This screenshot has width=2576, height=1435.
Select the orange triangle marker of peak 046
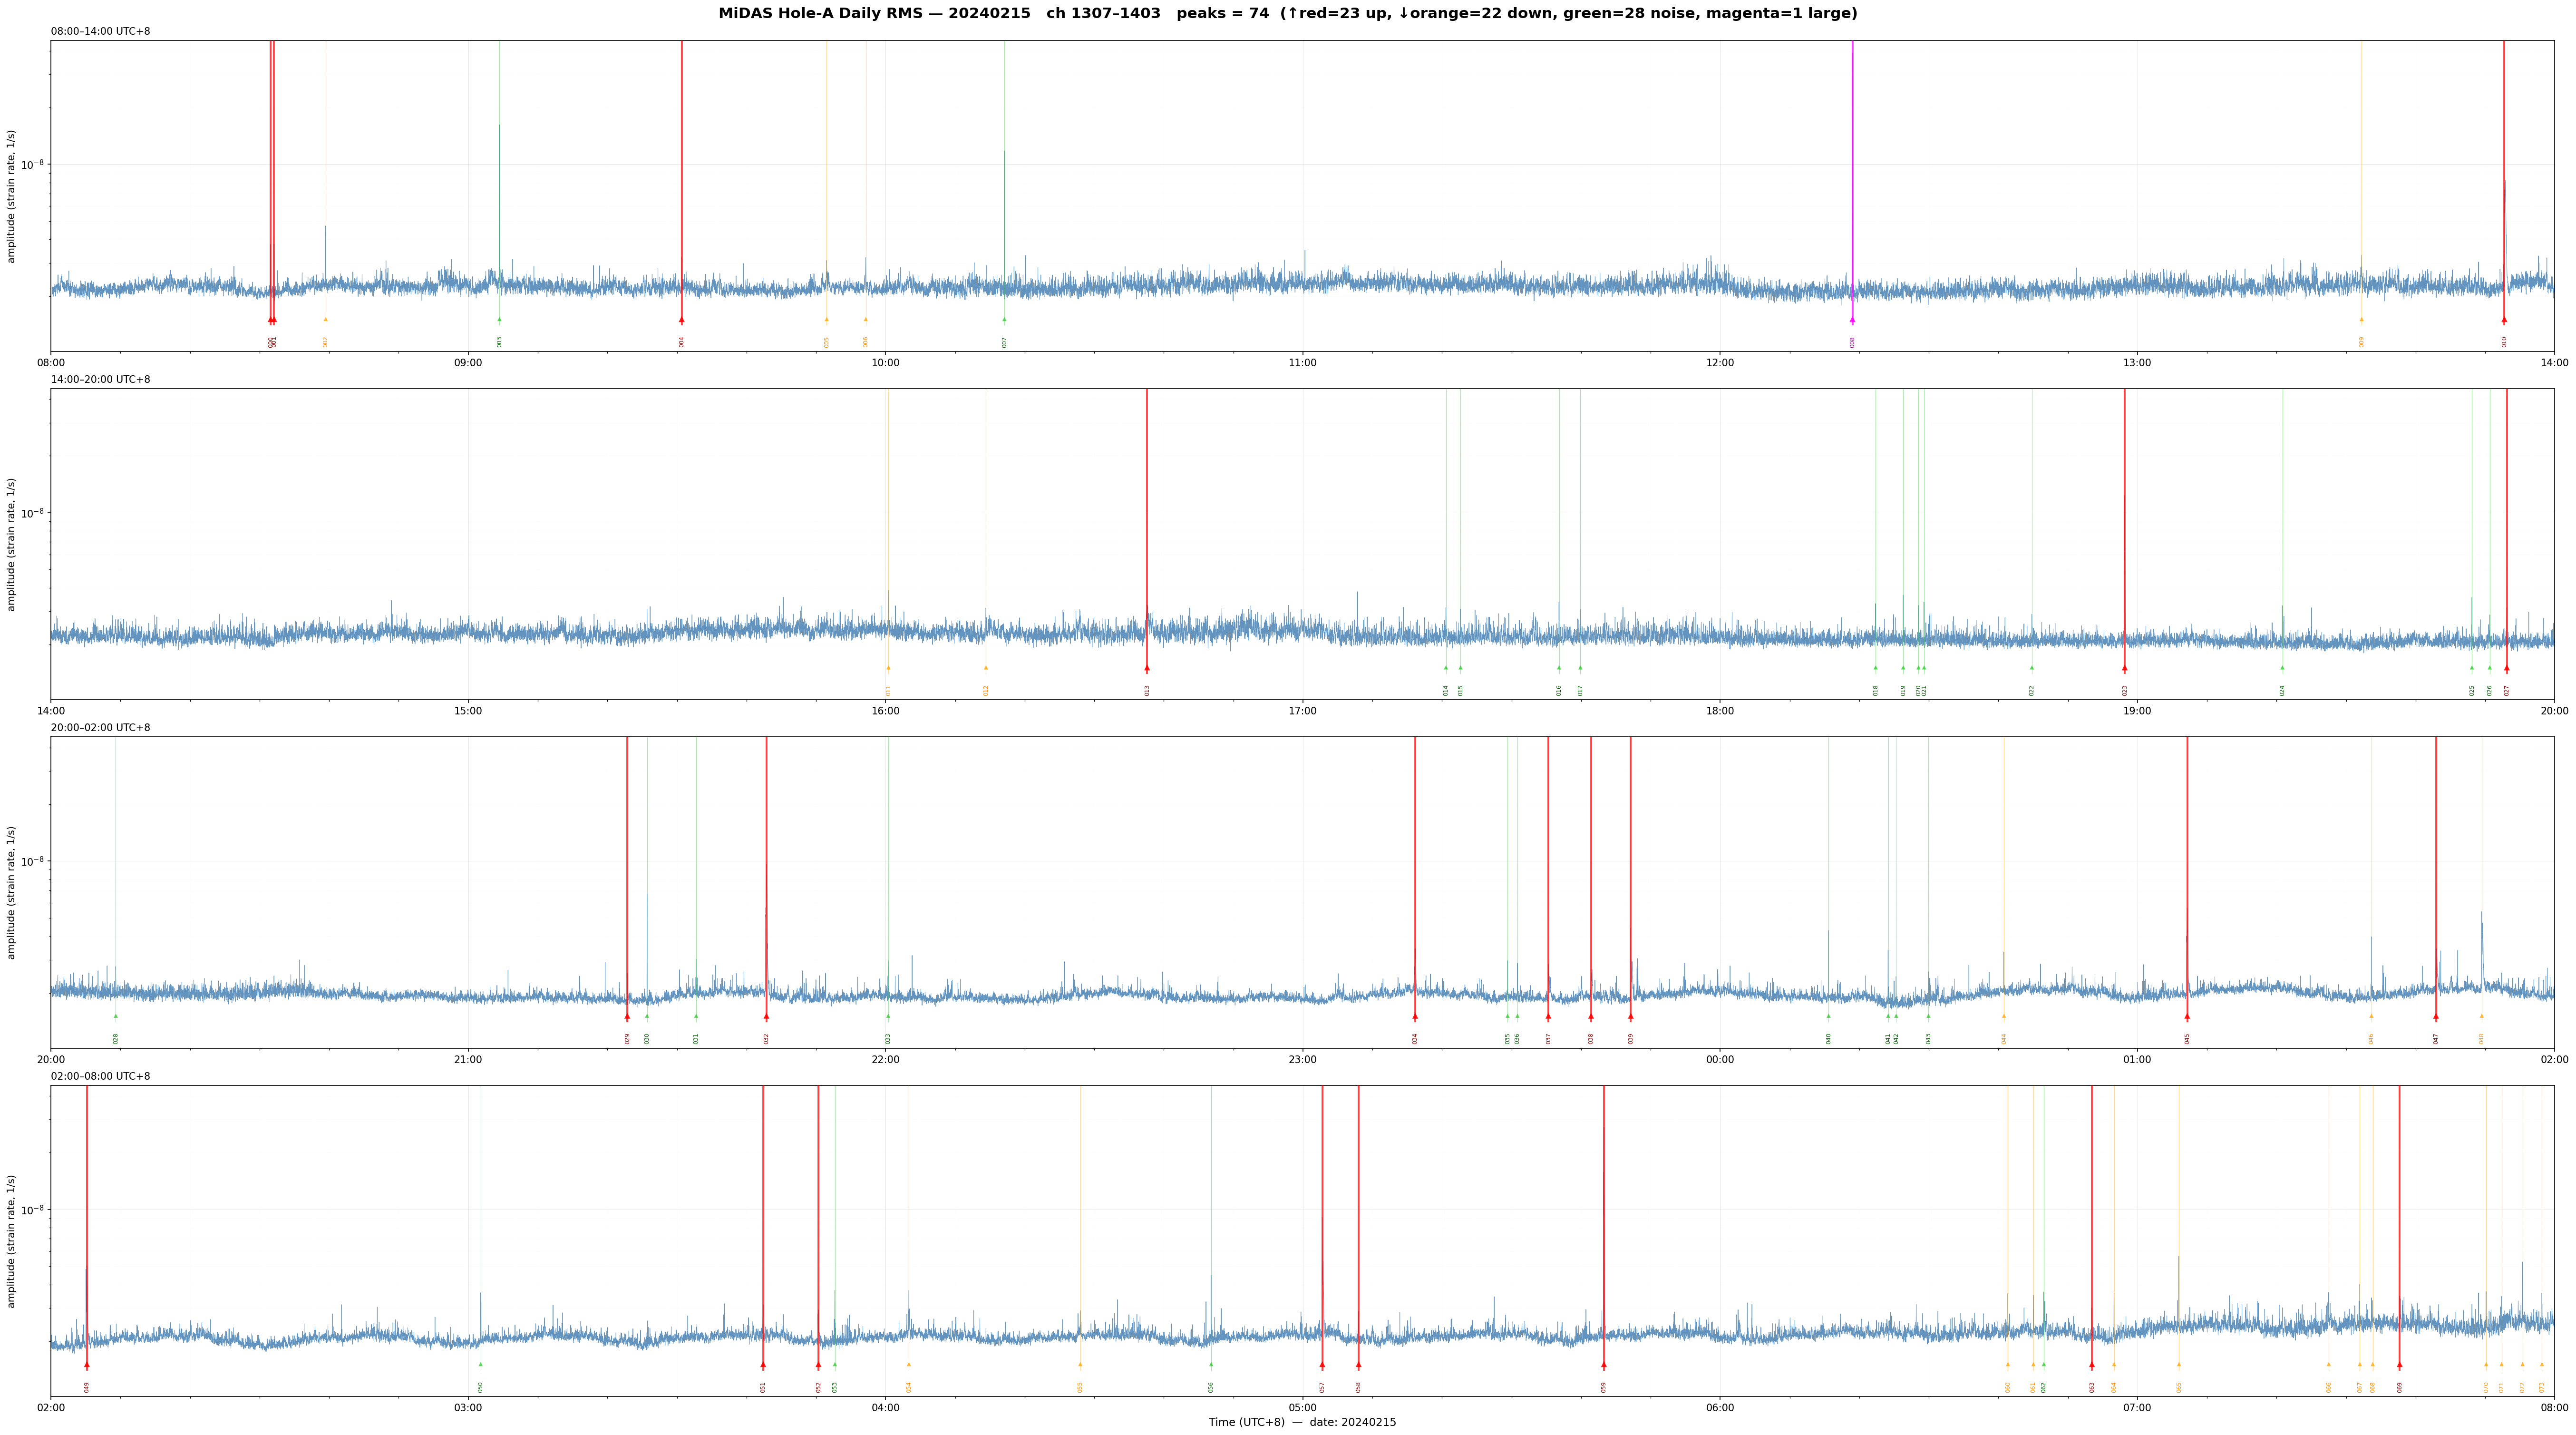click(x=2371, y=1016)
